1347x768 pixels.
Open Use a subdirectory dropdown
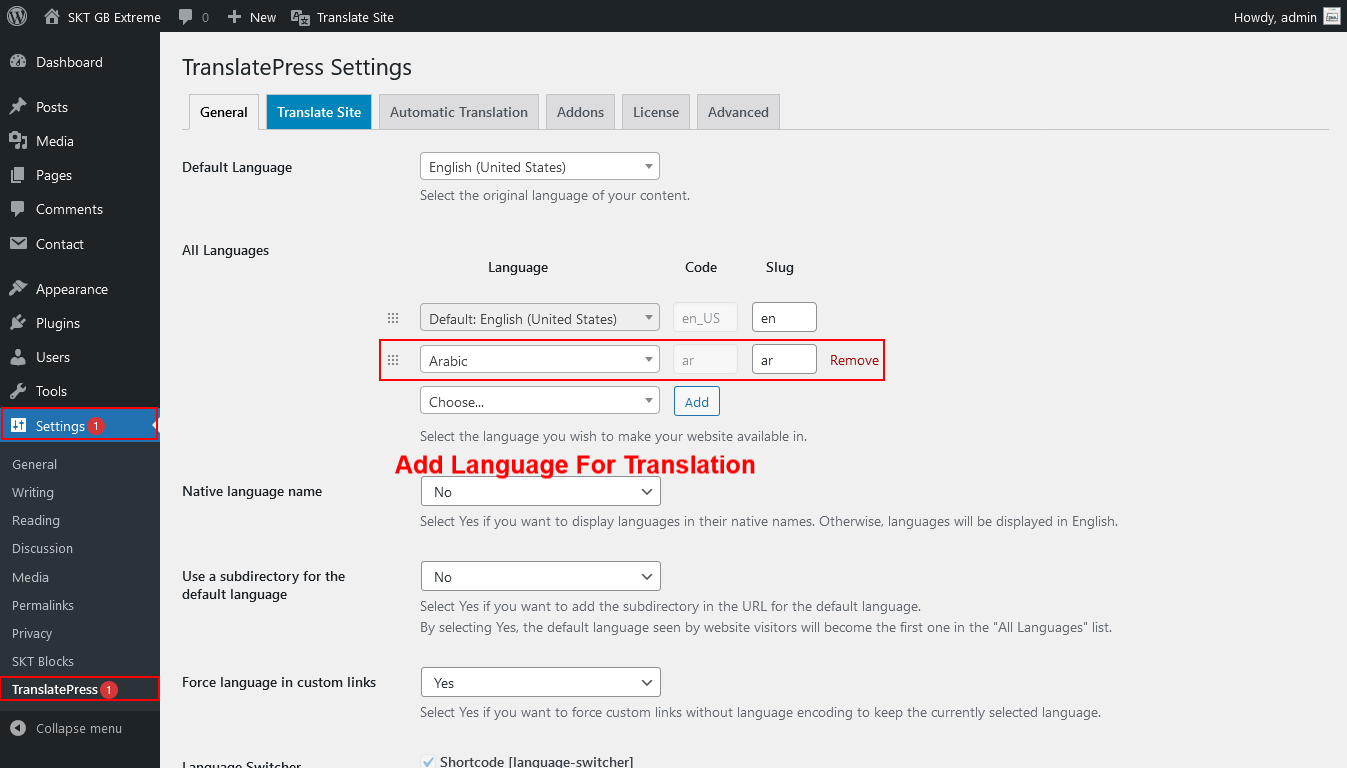point(541,576)
